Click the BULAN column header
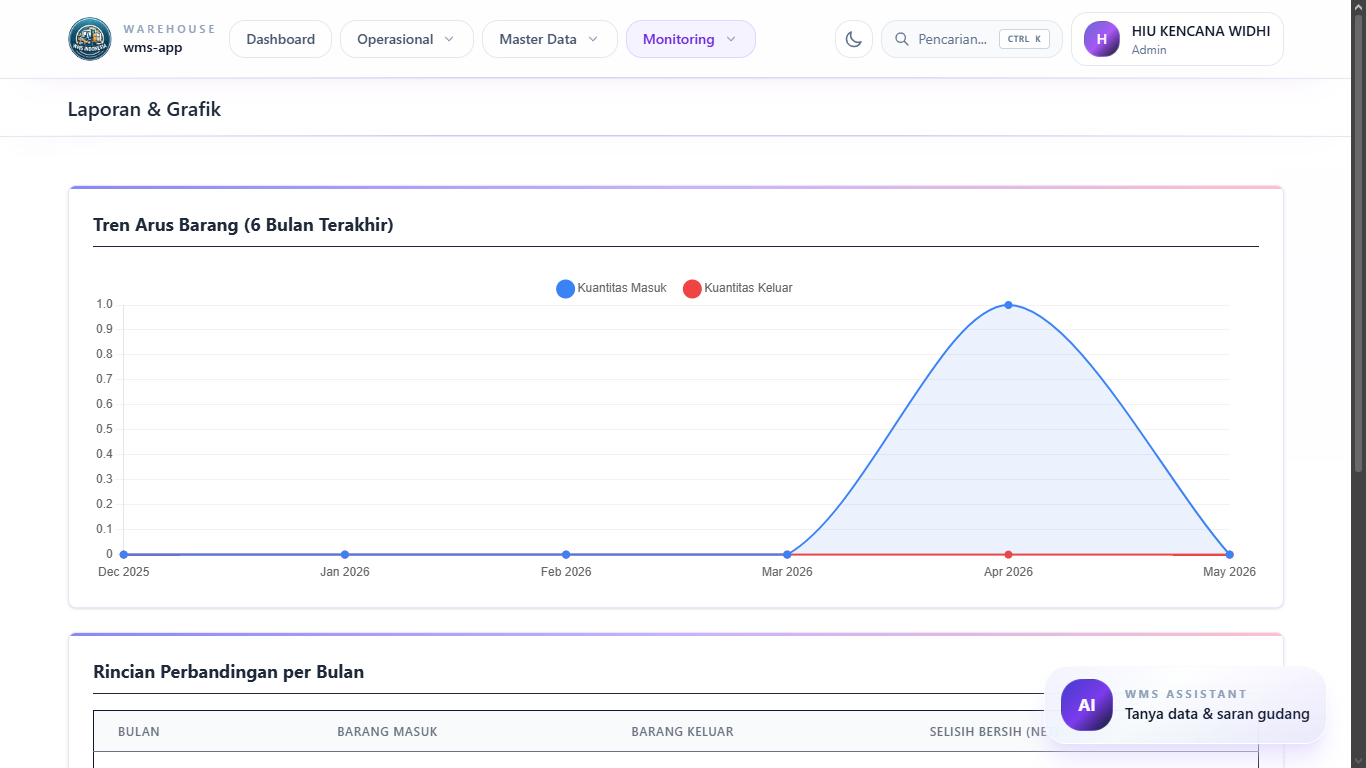 [x=139, y=731]
